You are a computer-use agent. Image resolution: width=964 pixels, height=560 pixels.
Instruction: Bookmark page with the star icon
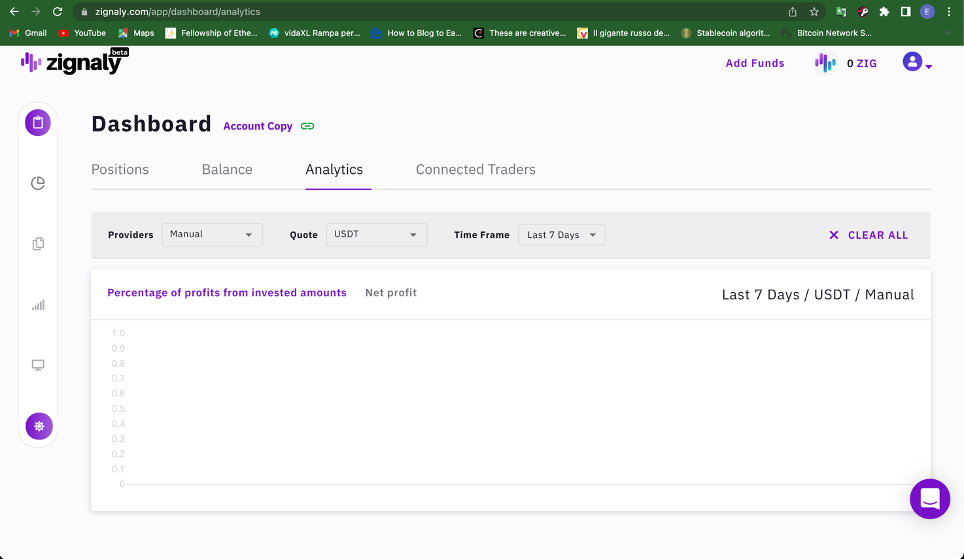coord(814,12)
